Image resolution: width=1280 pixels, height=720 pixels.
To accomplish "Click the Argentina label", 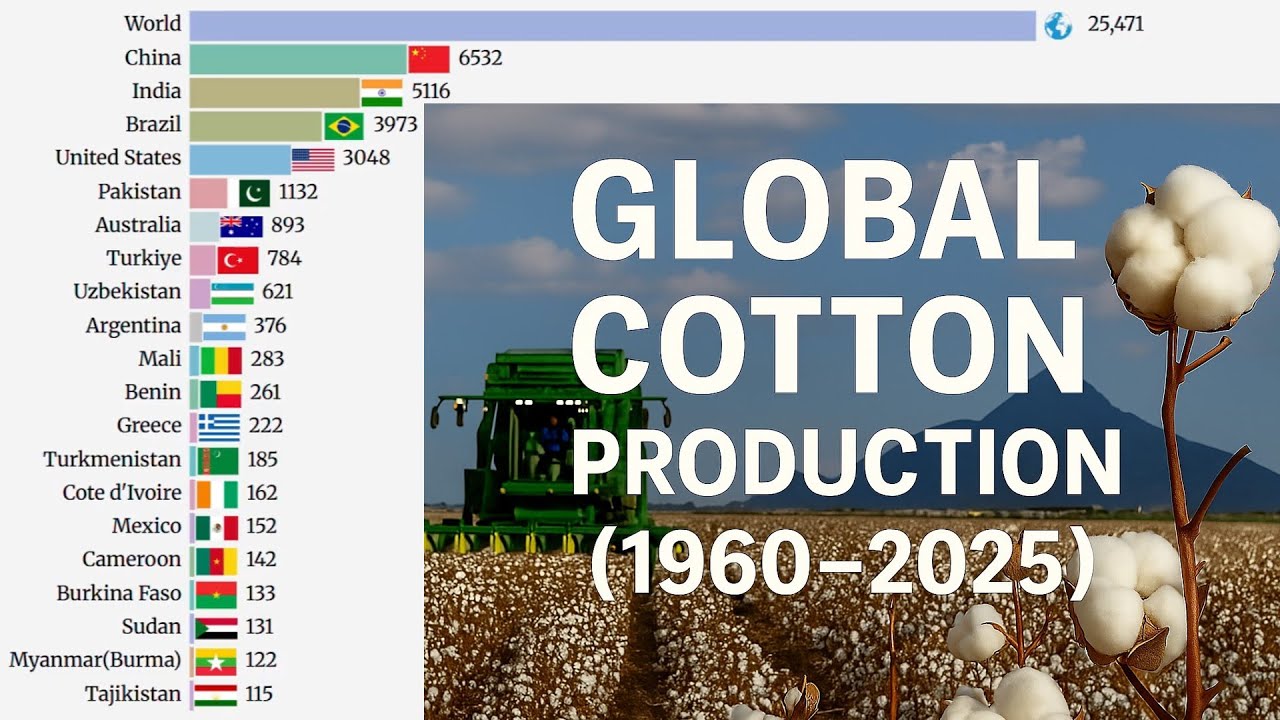I will tap(133, 326).
